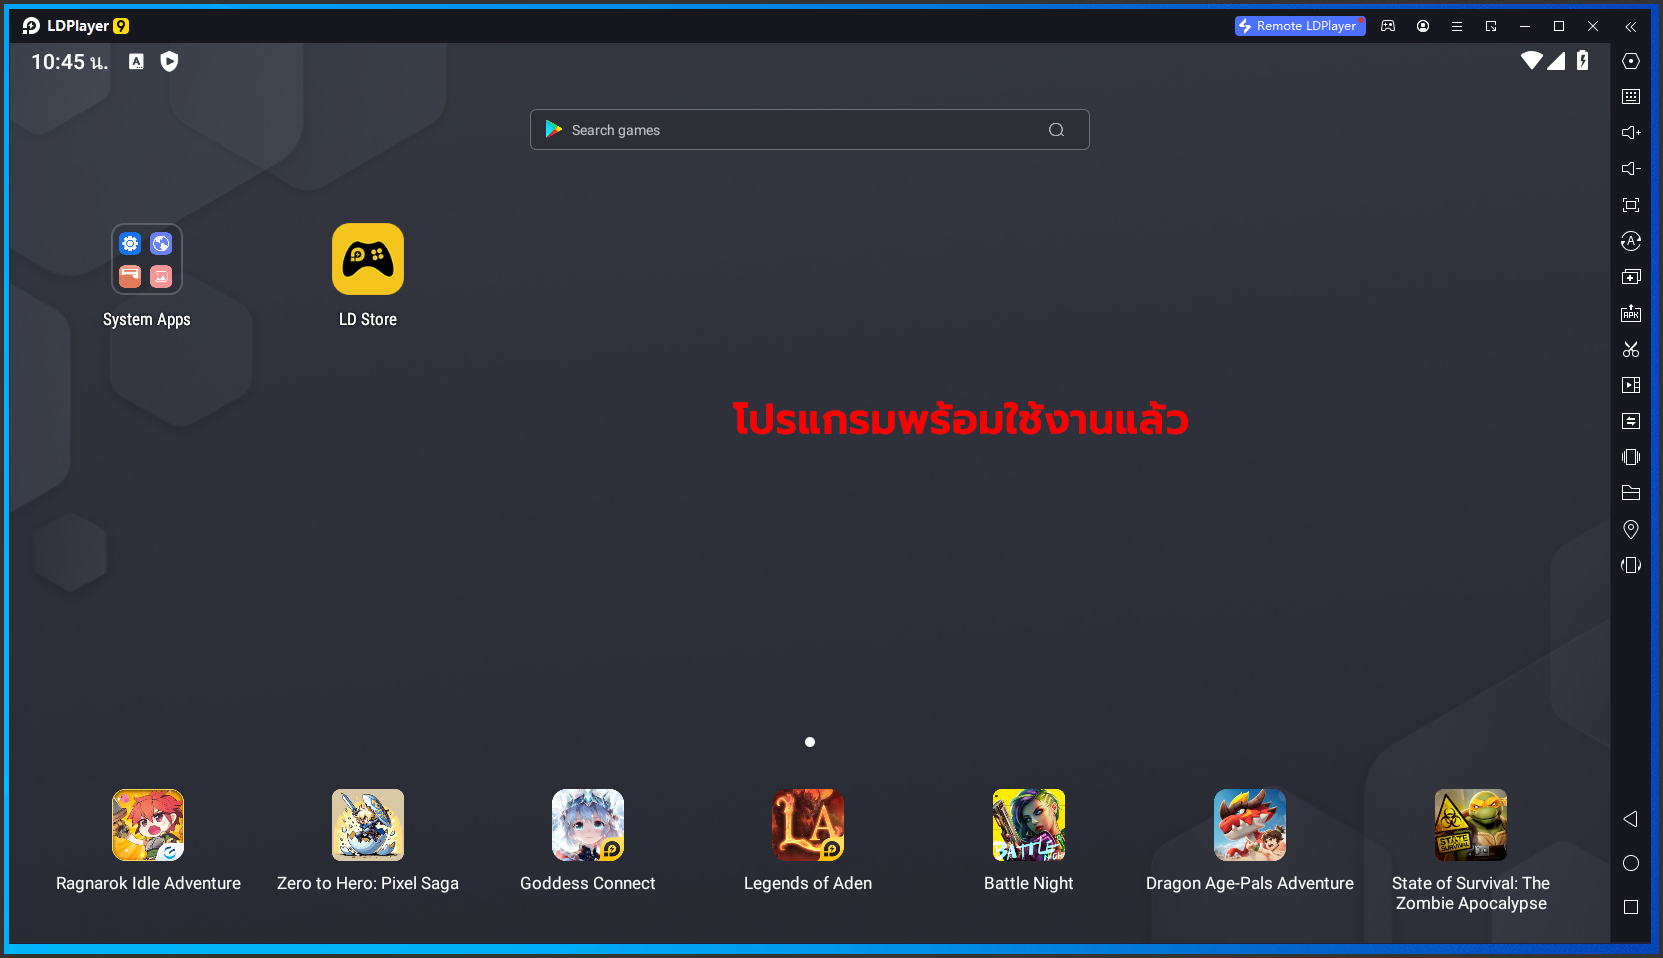Click the Remote LDPlayer button
Viewport: 1663px width, 958px height.
[x=1298, y=25]
